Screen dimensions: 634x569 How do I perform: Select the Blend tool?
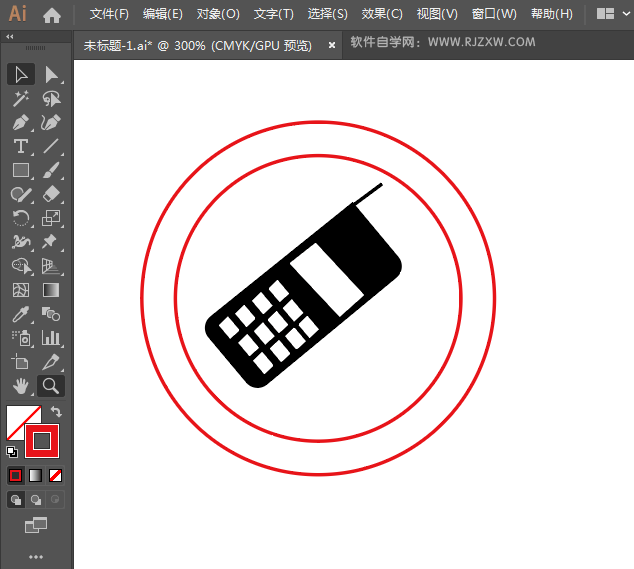pos(51,314)
